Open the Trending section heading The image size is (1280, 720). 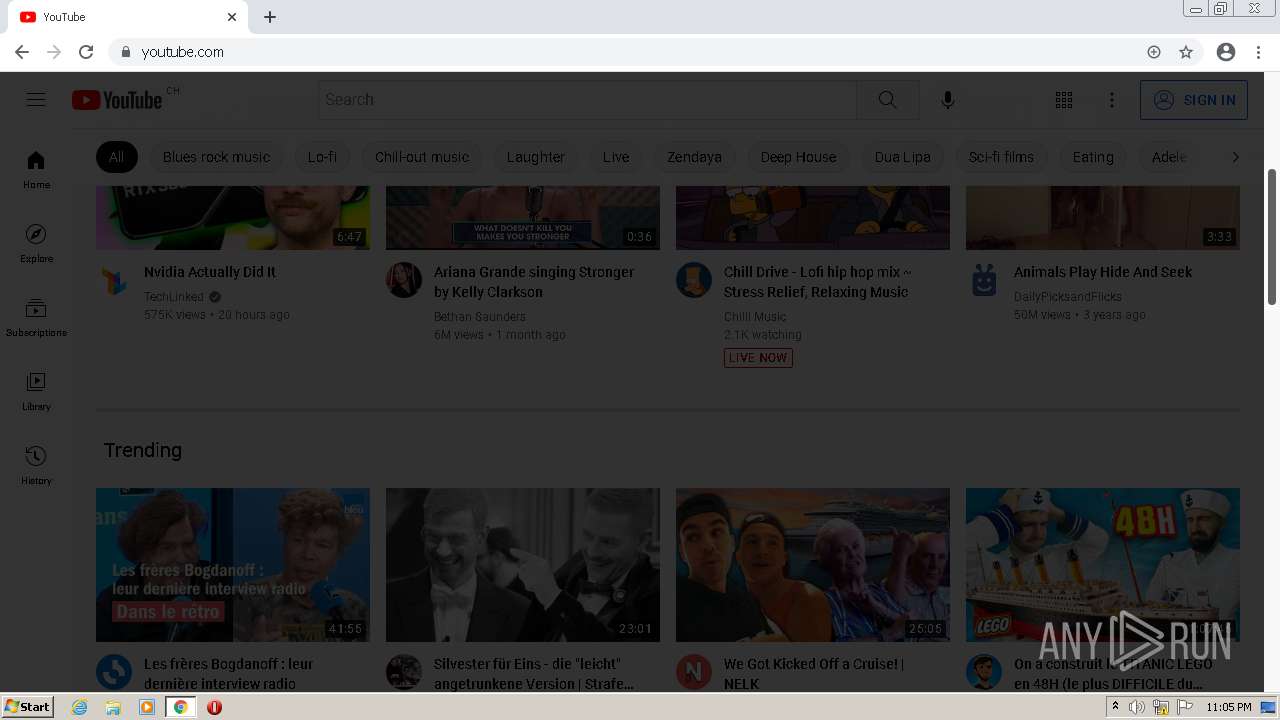coord(143,450)
